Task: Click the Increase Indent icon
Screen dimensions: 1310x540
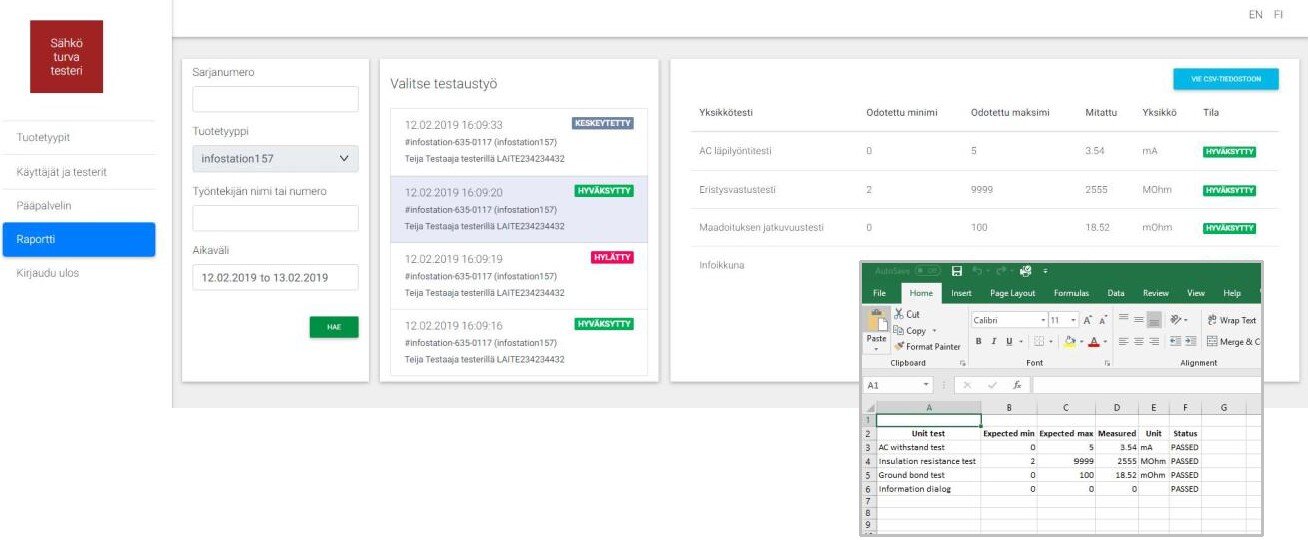Action: [1191, 341]
